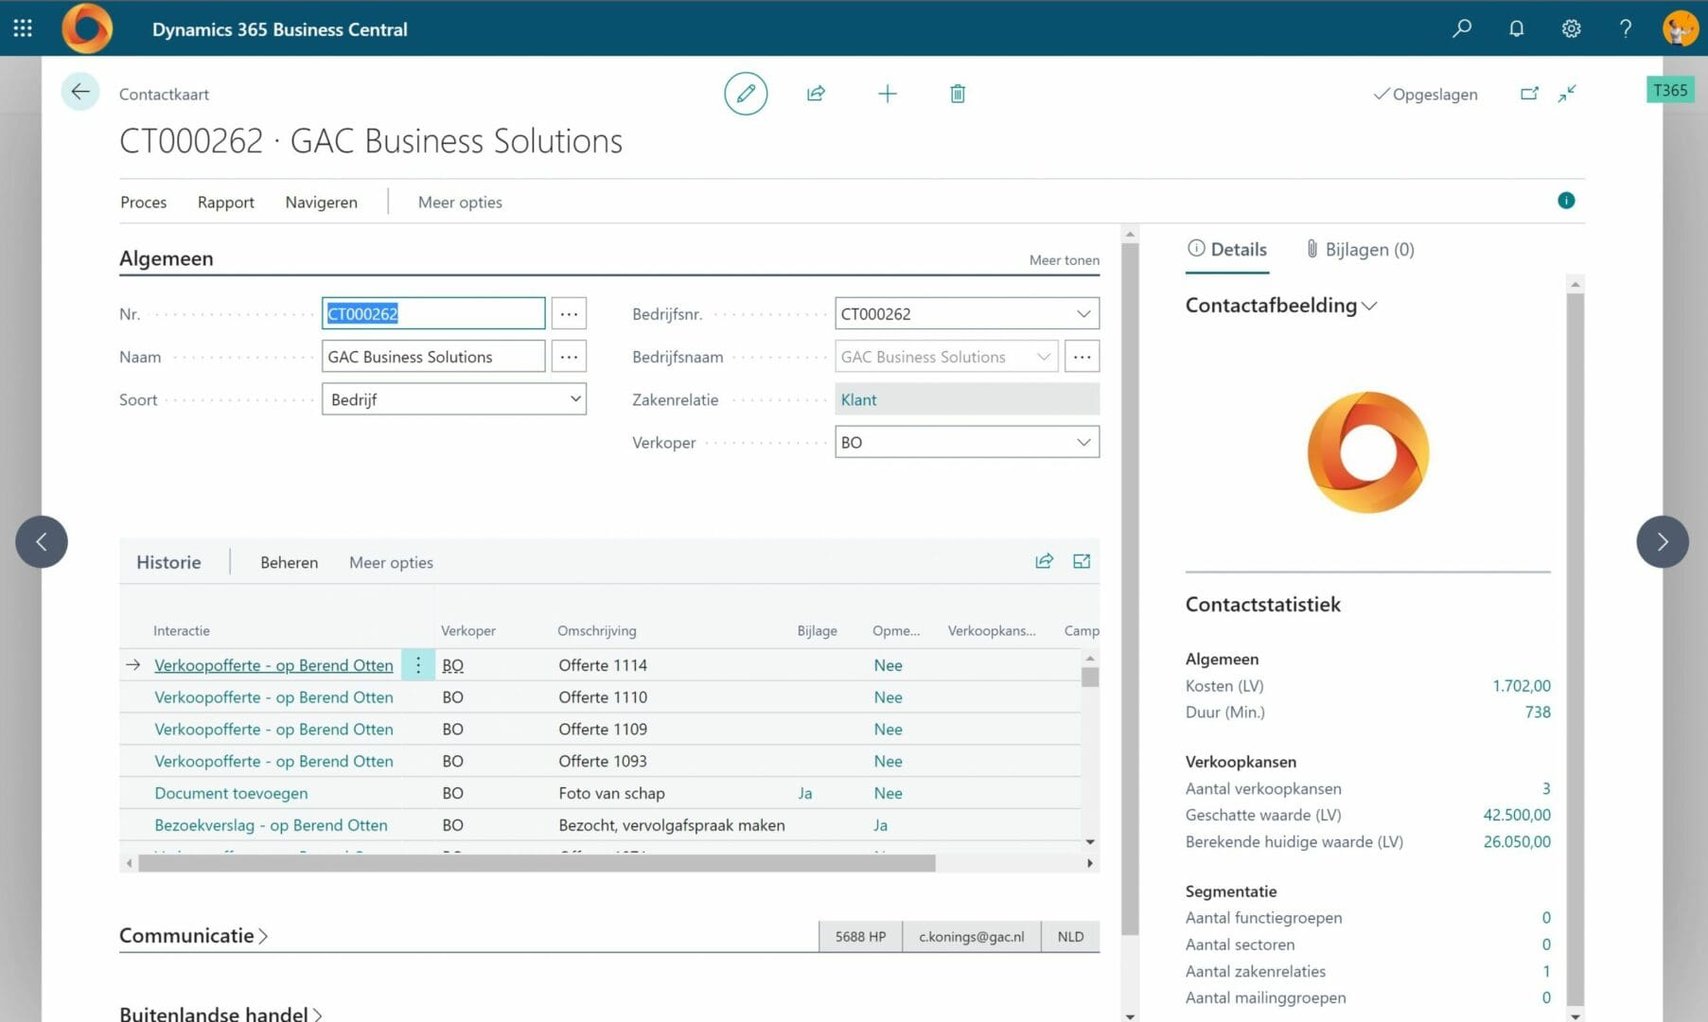The width and height of the screenshot is (1708, 1022).
Task: Click the main page vertical scrollbar
Action: coord(1130,590)
